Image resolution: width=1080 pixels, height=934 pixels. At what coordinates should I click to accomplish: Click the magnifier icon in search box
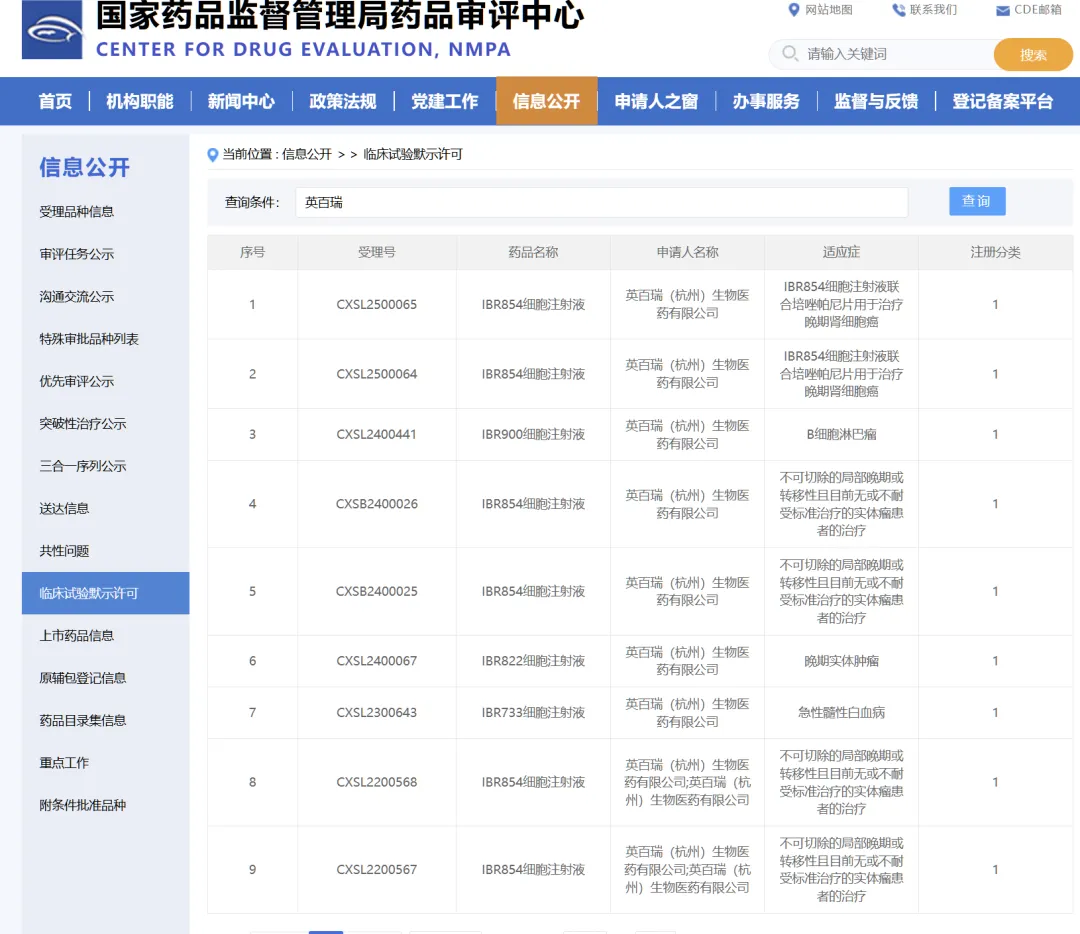[x=790, y=53]
